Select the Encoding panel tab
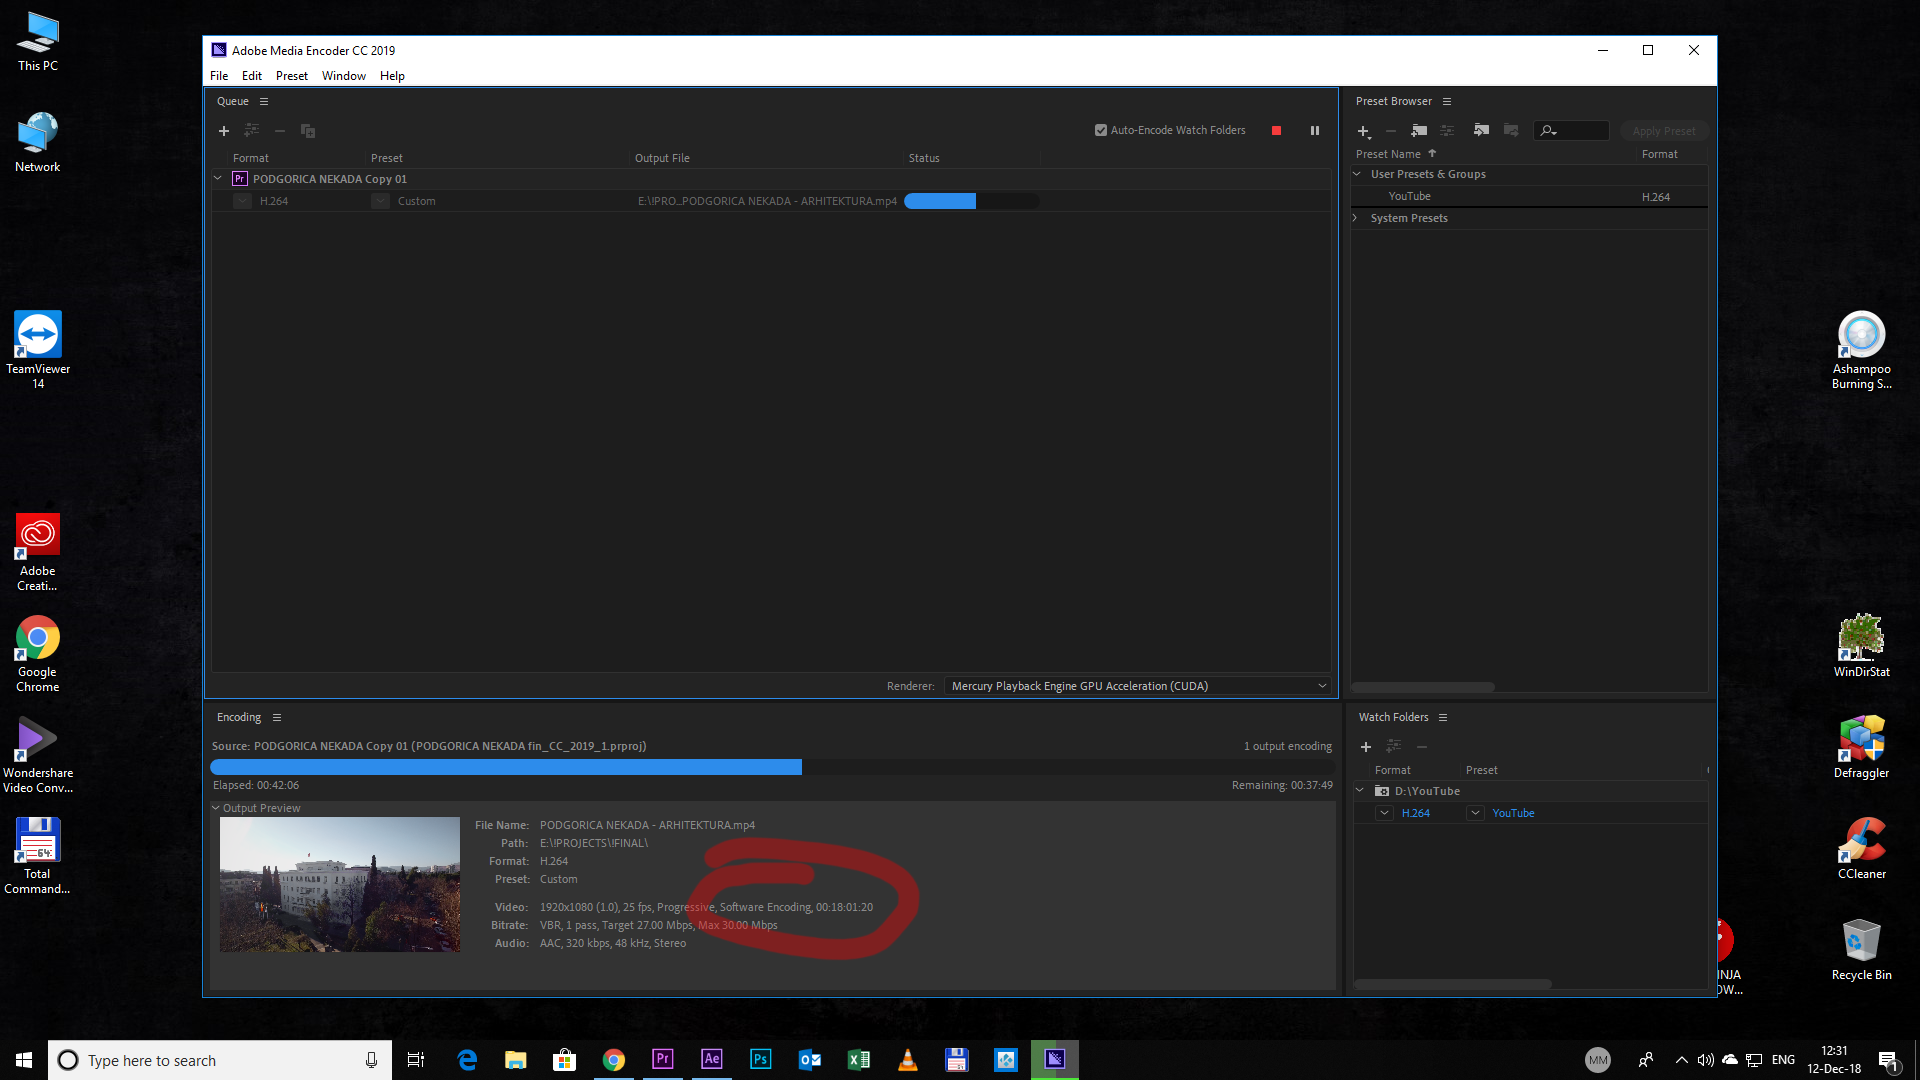The width and height of the screenshot is (1920, 1080). (x=239, y=718)
